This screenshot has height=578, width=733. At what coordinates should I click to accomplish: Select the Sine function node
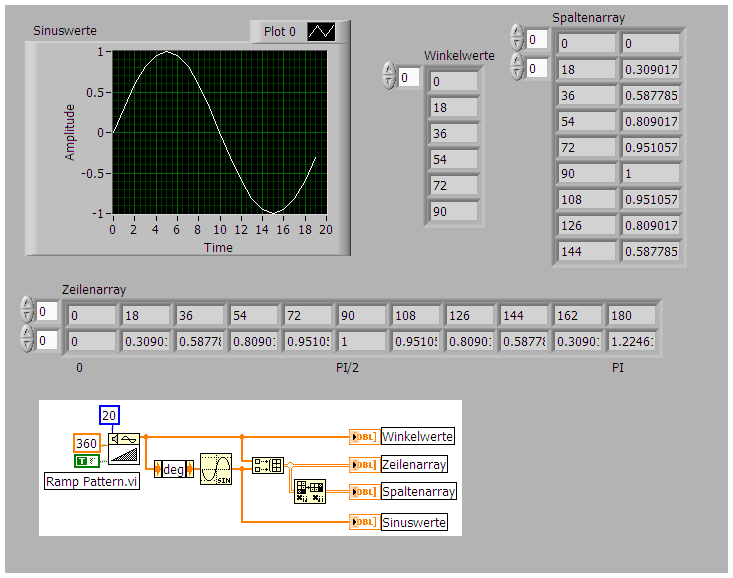215,467
